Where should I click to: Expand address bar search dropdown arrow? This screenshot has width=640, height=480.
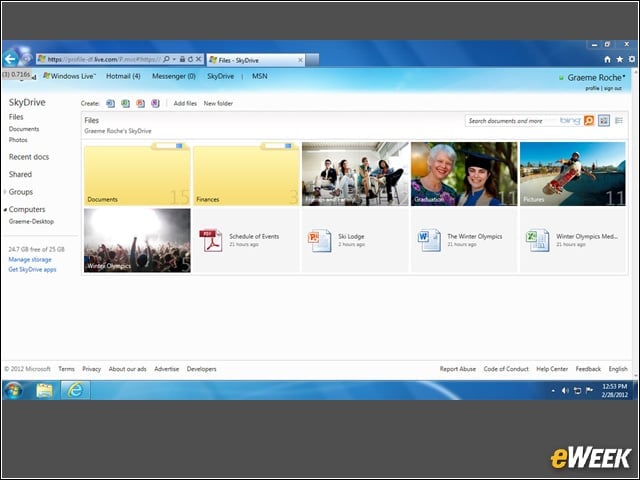coord(174,60)
